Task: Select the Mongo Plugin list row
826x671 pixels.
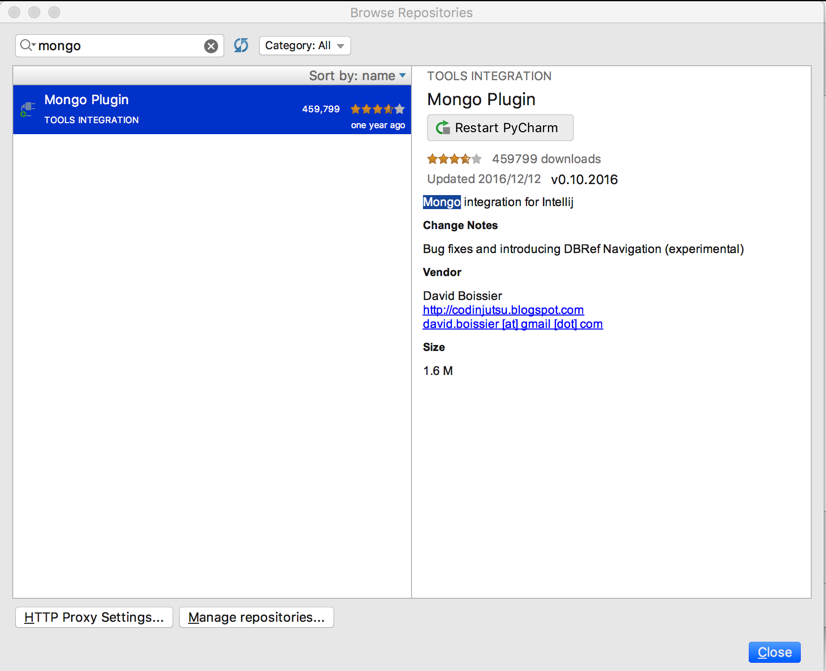Action: [x=212, y=110]
